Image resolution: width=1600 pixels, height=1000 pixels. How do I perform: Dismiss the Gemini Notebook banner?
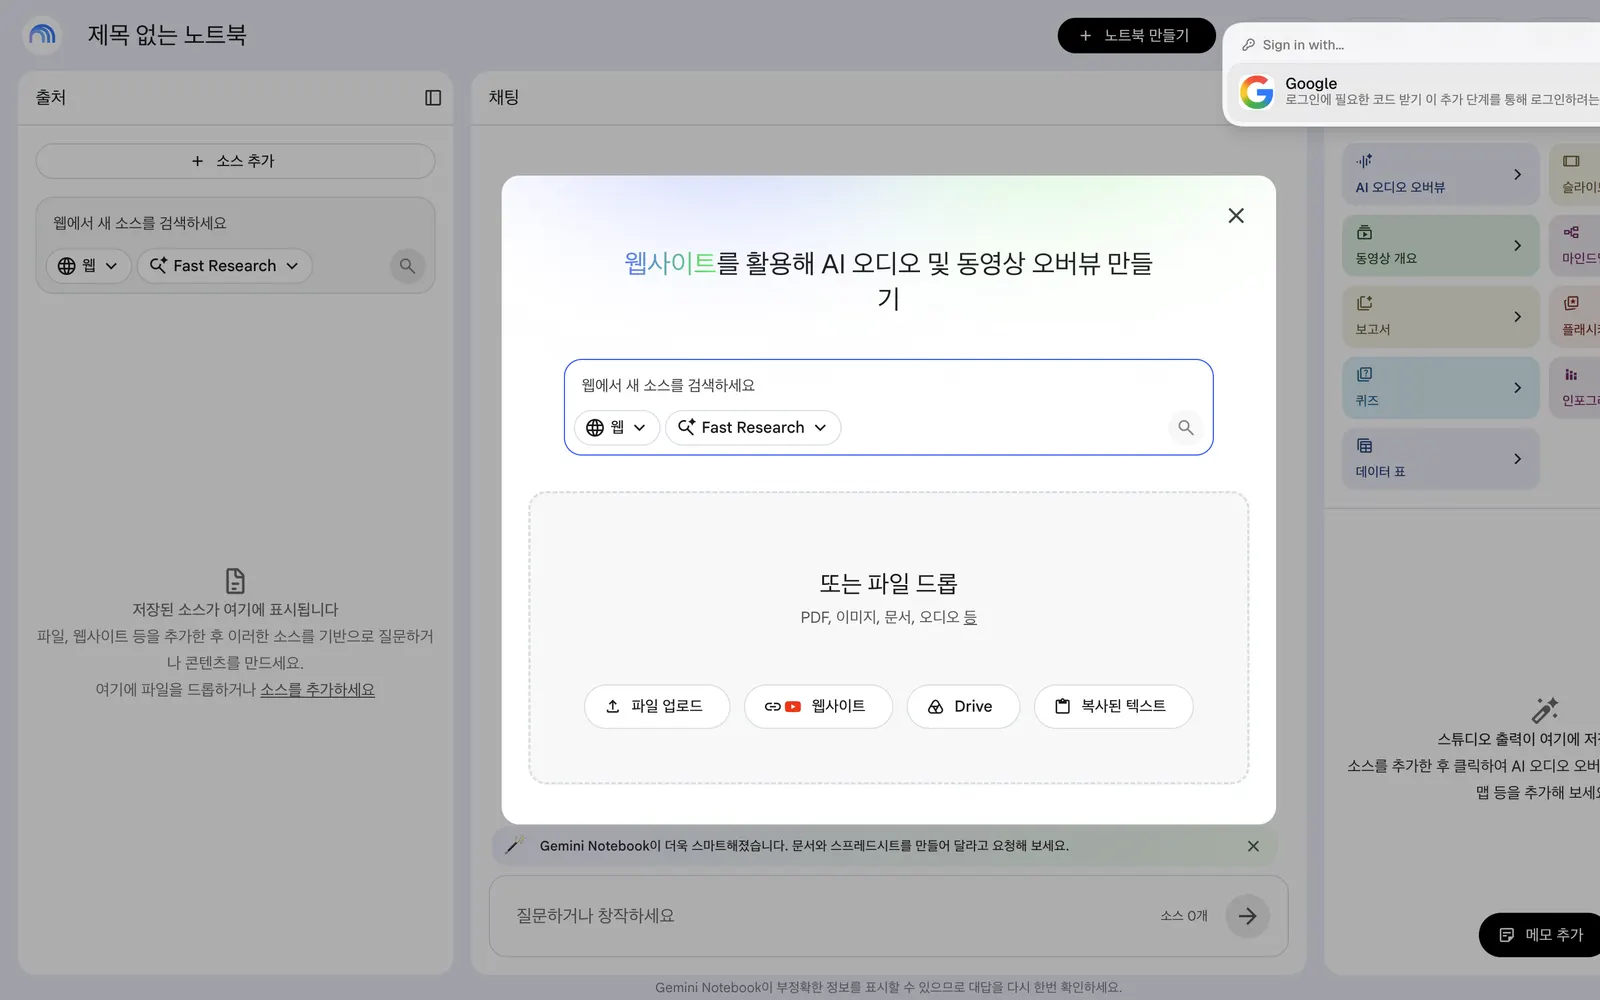(1253, 846)
